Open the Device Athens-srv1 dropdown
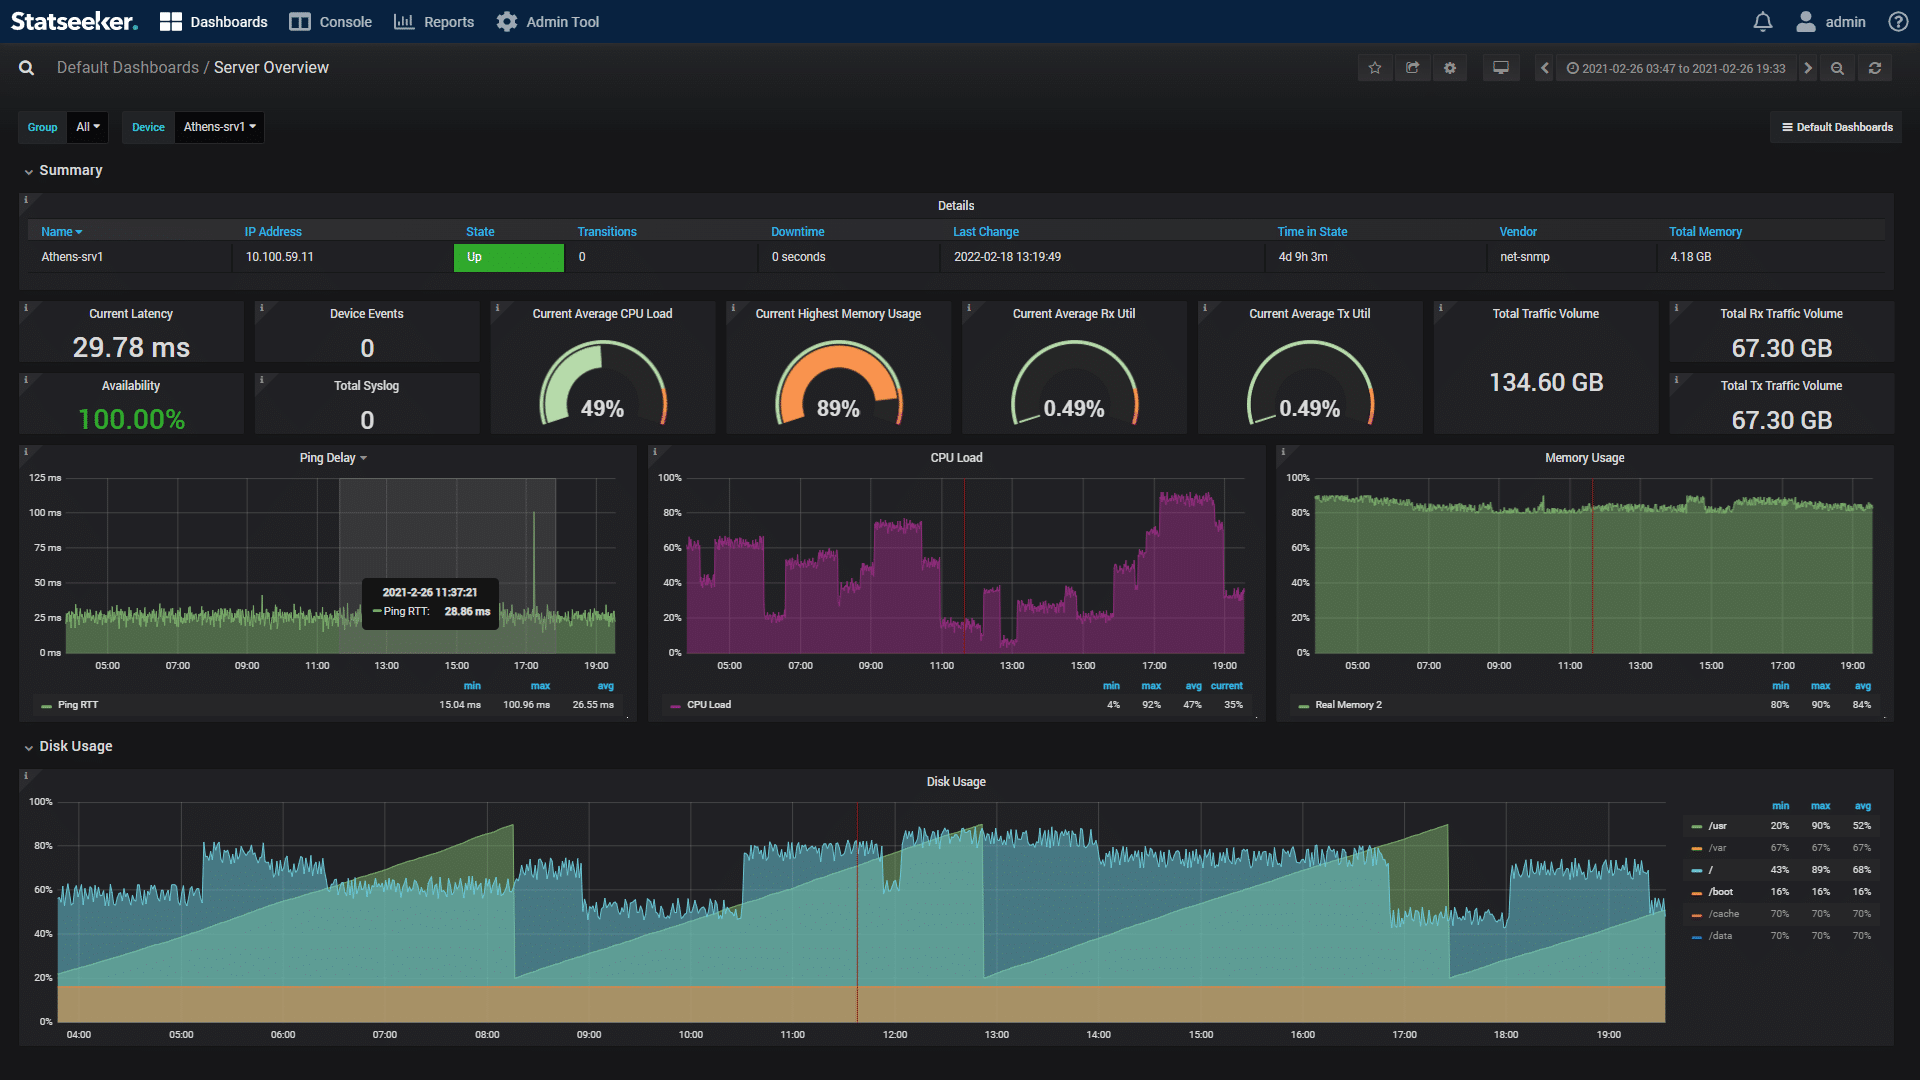This screenshot has height=1080, width=1920. (x=219, y=127)
